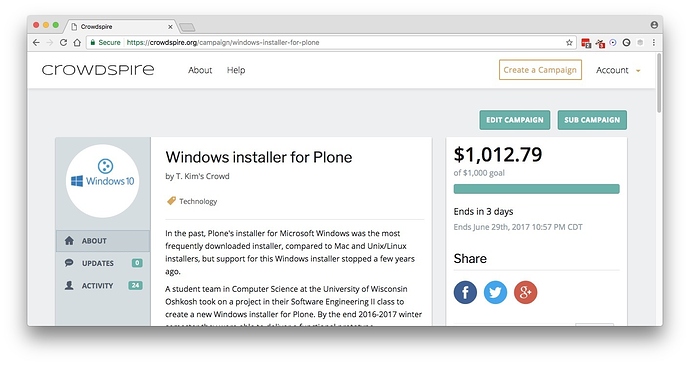
Task: Open Chrome three-dot menu
Action: point(654,43)
